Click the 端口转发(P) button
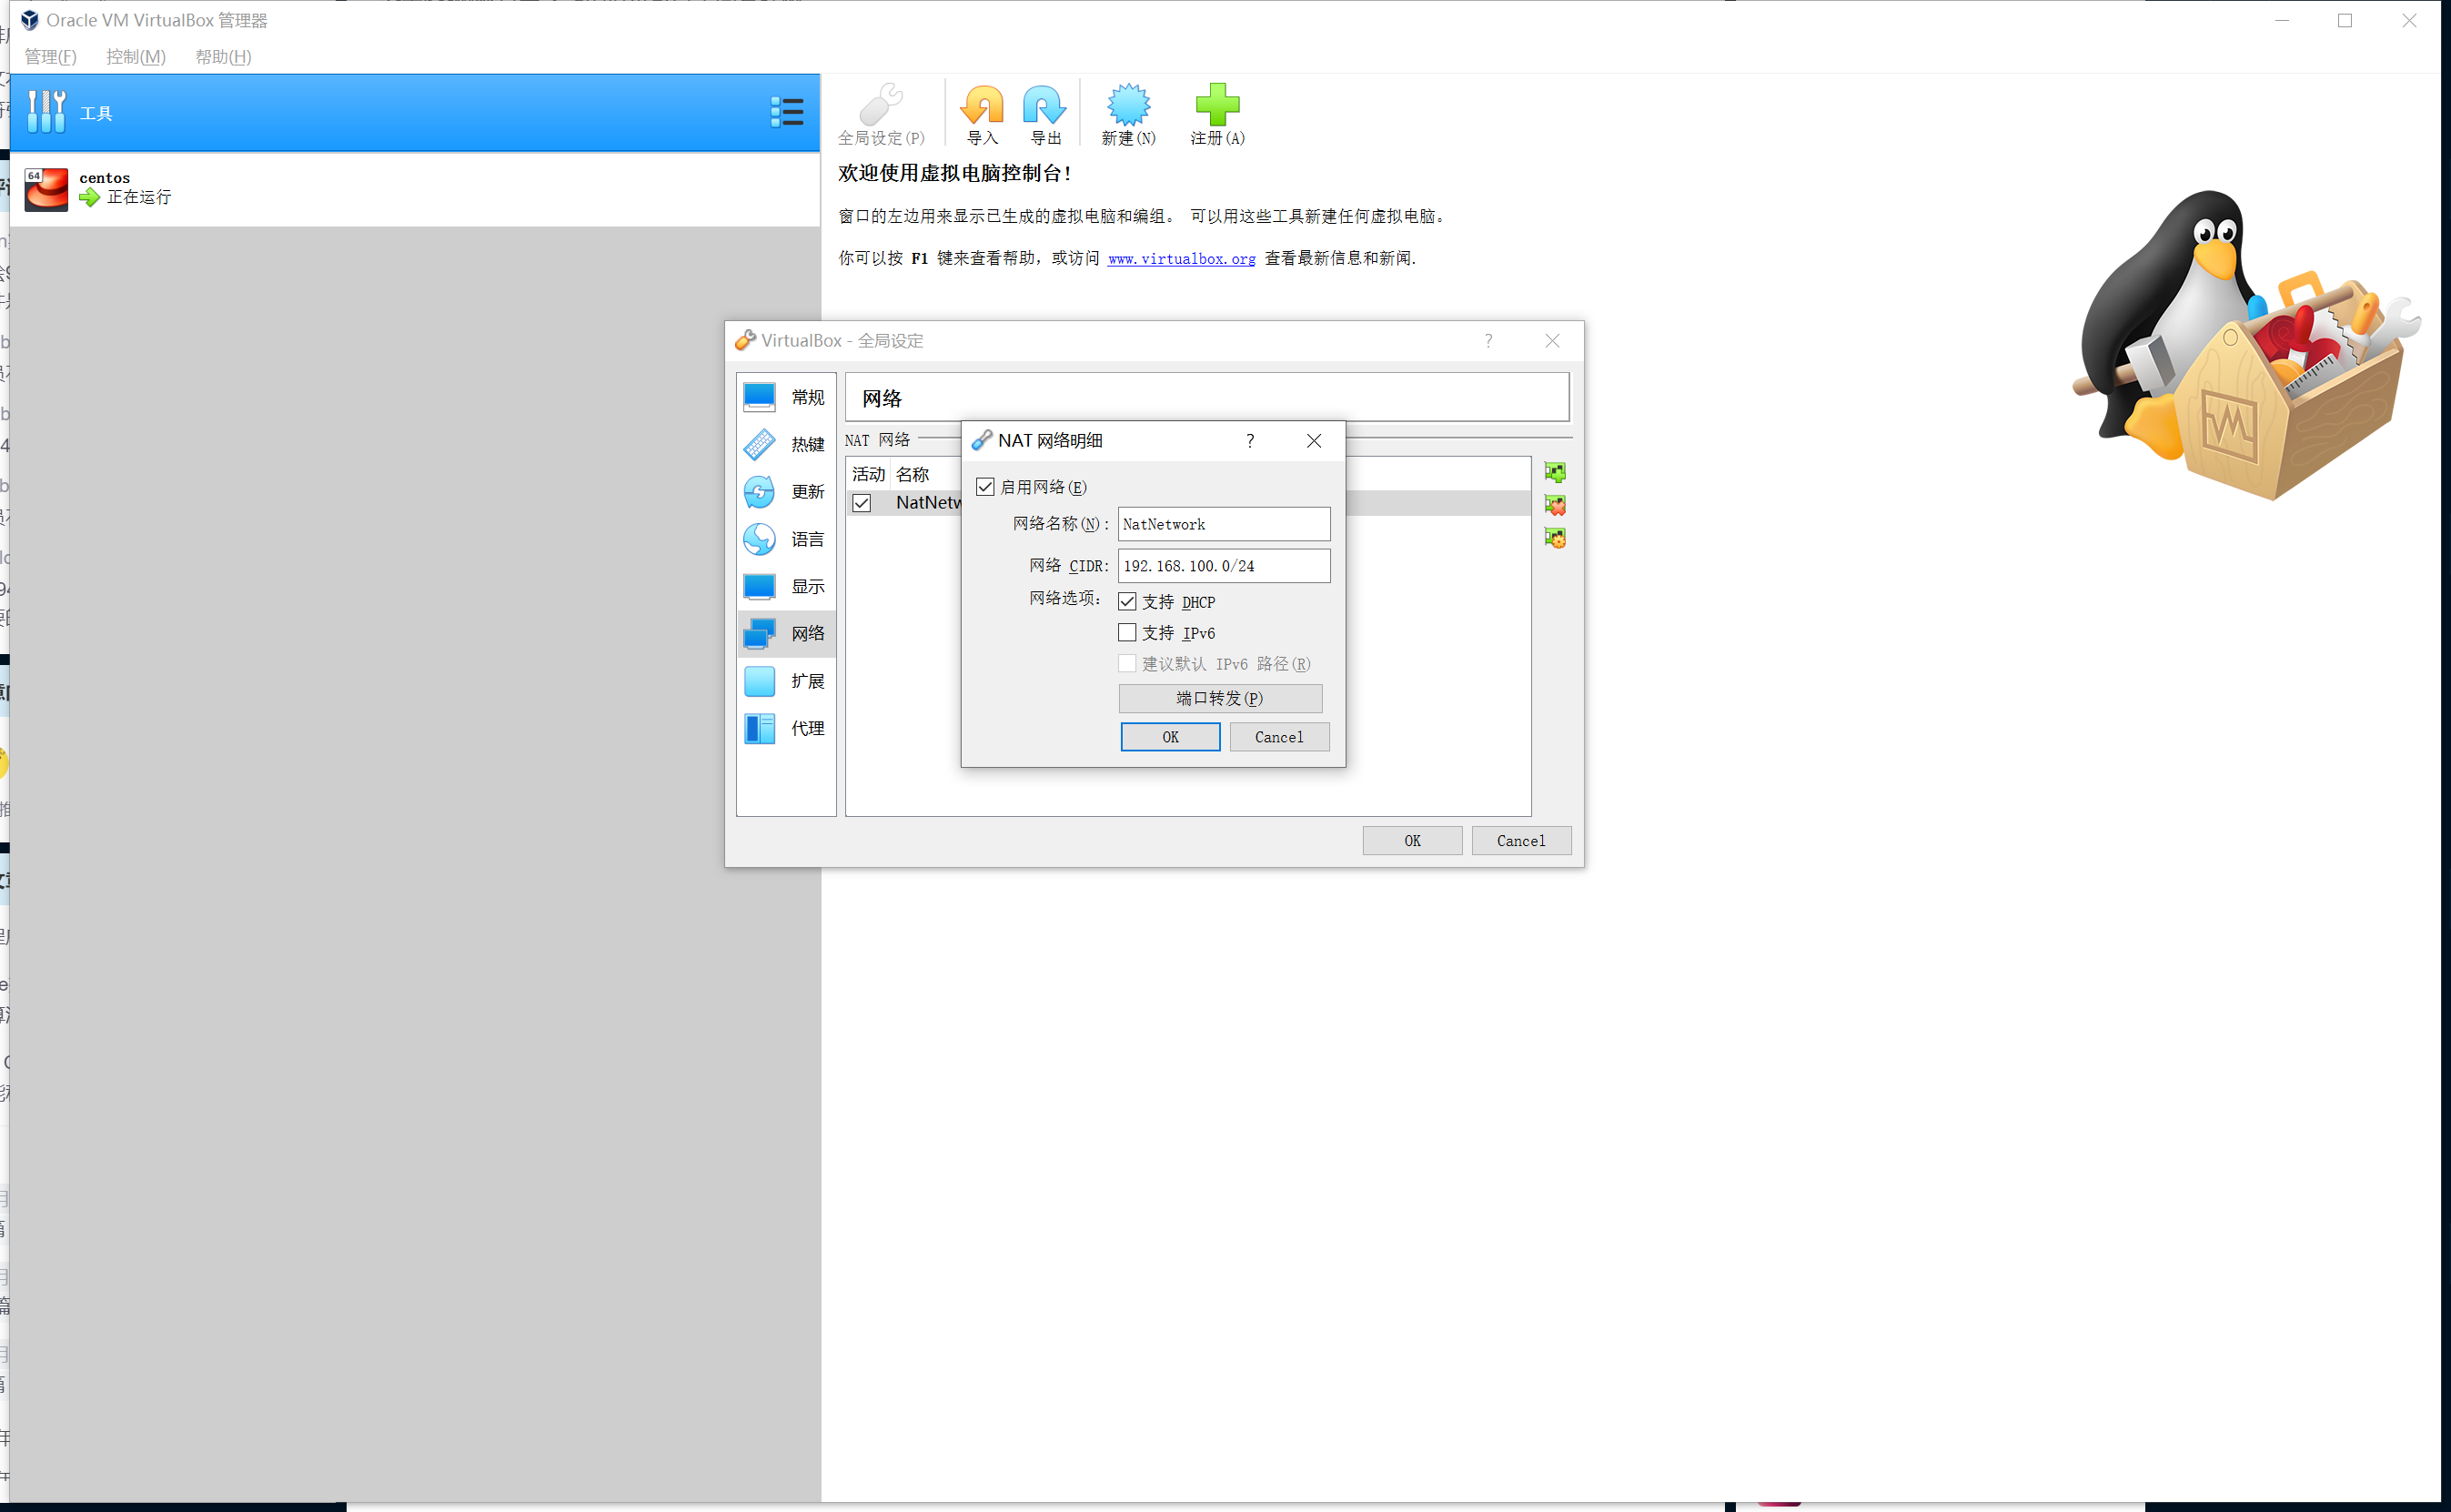This screenshot has height=1512, width=2451. click(x=1220, y=698)
